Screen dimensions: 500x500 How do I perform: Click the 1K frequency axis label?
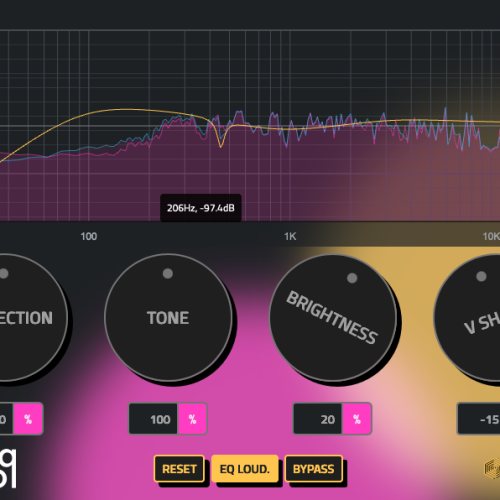(x=290, y=236)
